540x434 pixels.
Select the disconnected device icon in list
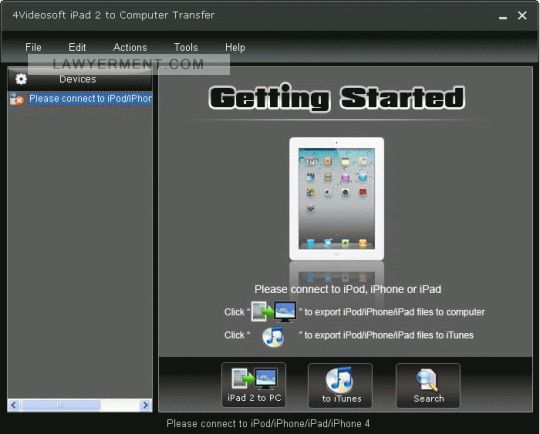click(x=17, y=99)
